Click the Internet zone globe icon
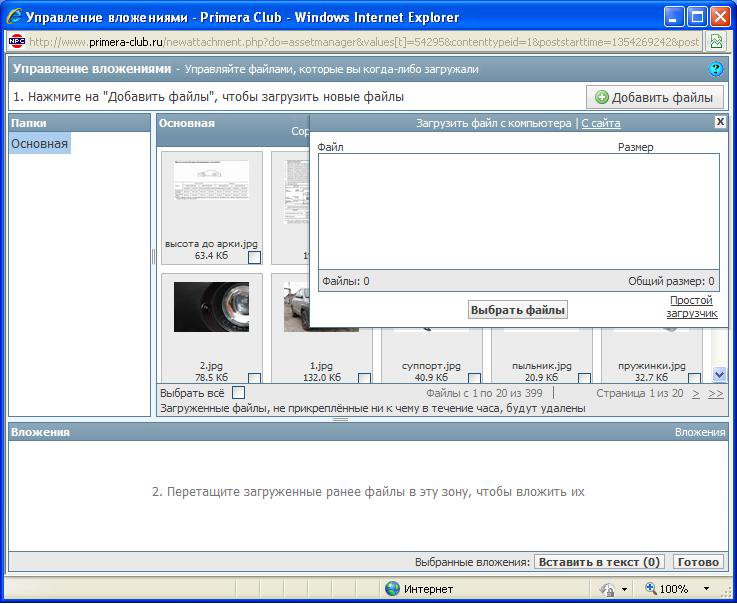Screen dimensions: 737x604 click(x=392, y=588)
